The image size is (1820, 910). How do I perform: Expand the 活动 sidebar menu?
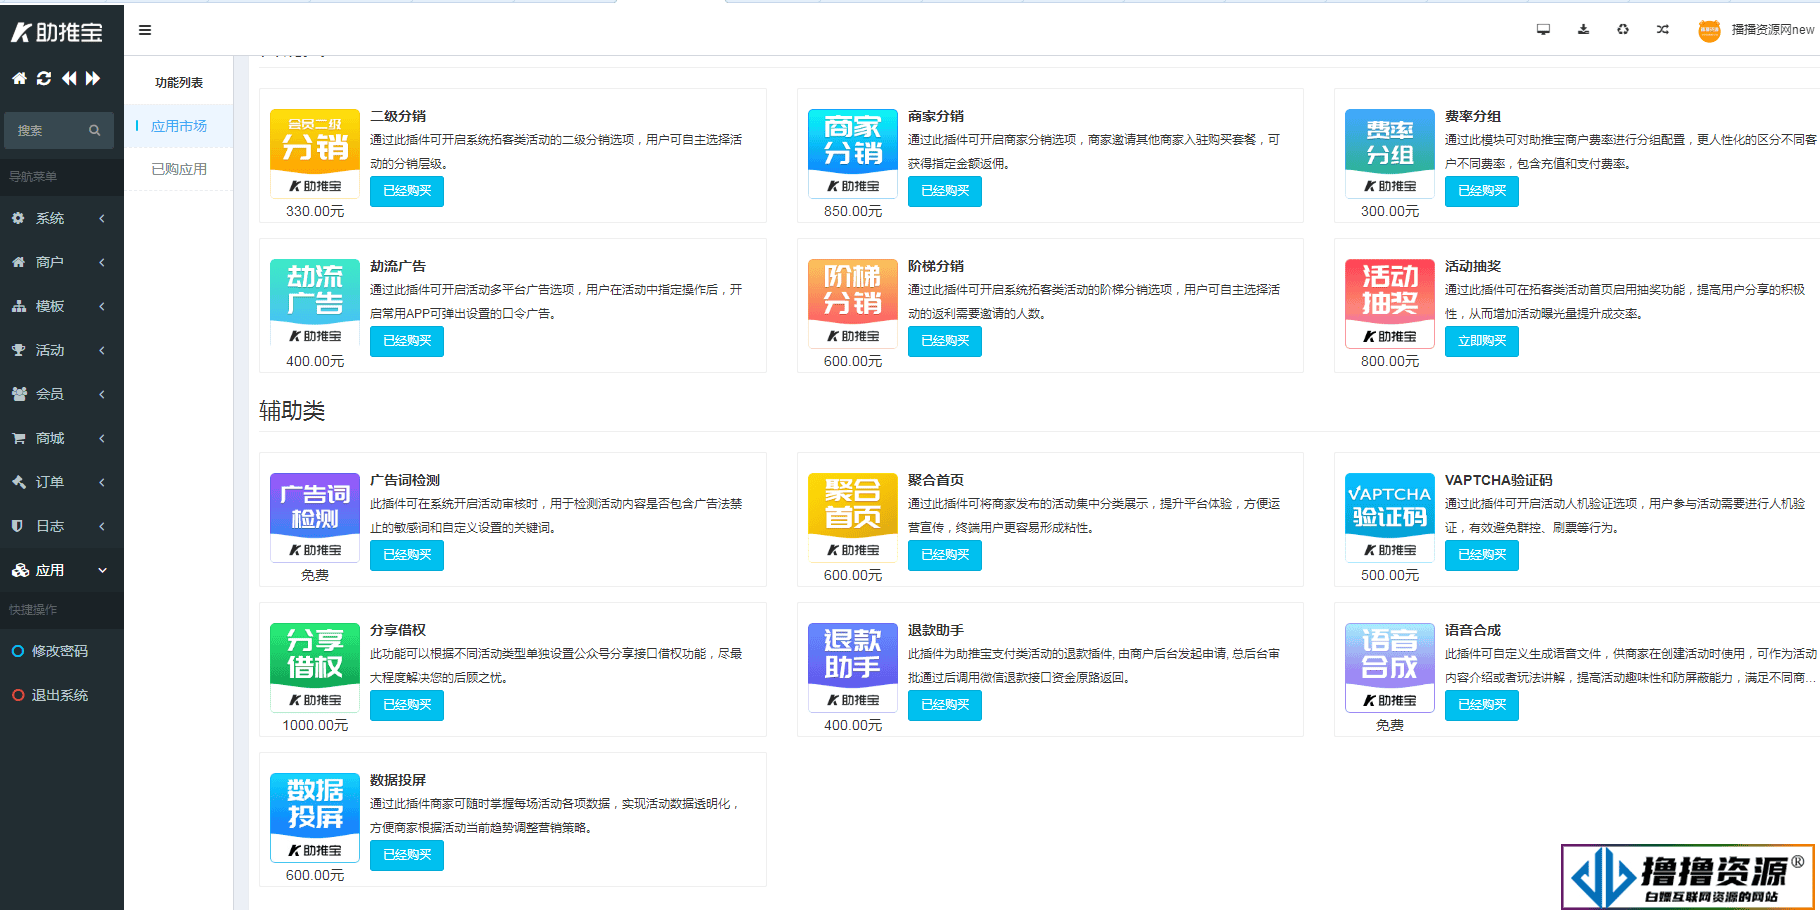(x=62, y=350)
